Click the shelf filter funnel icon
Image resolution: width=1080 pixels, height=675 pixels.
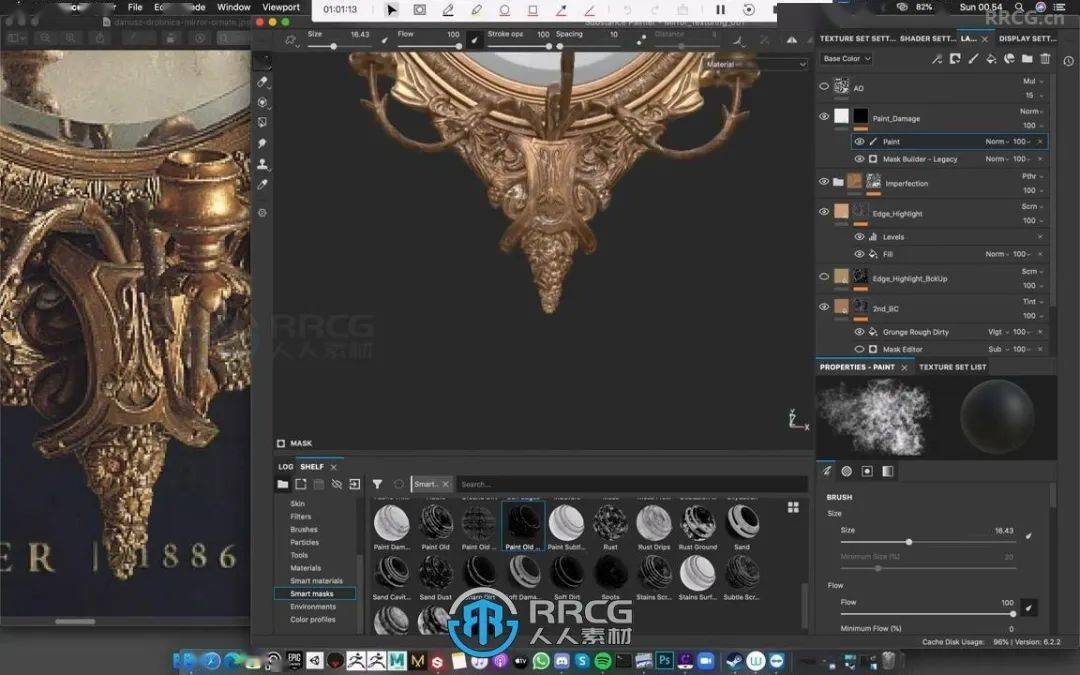[x=378, y=484]
